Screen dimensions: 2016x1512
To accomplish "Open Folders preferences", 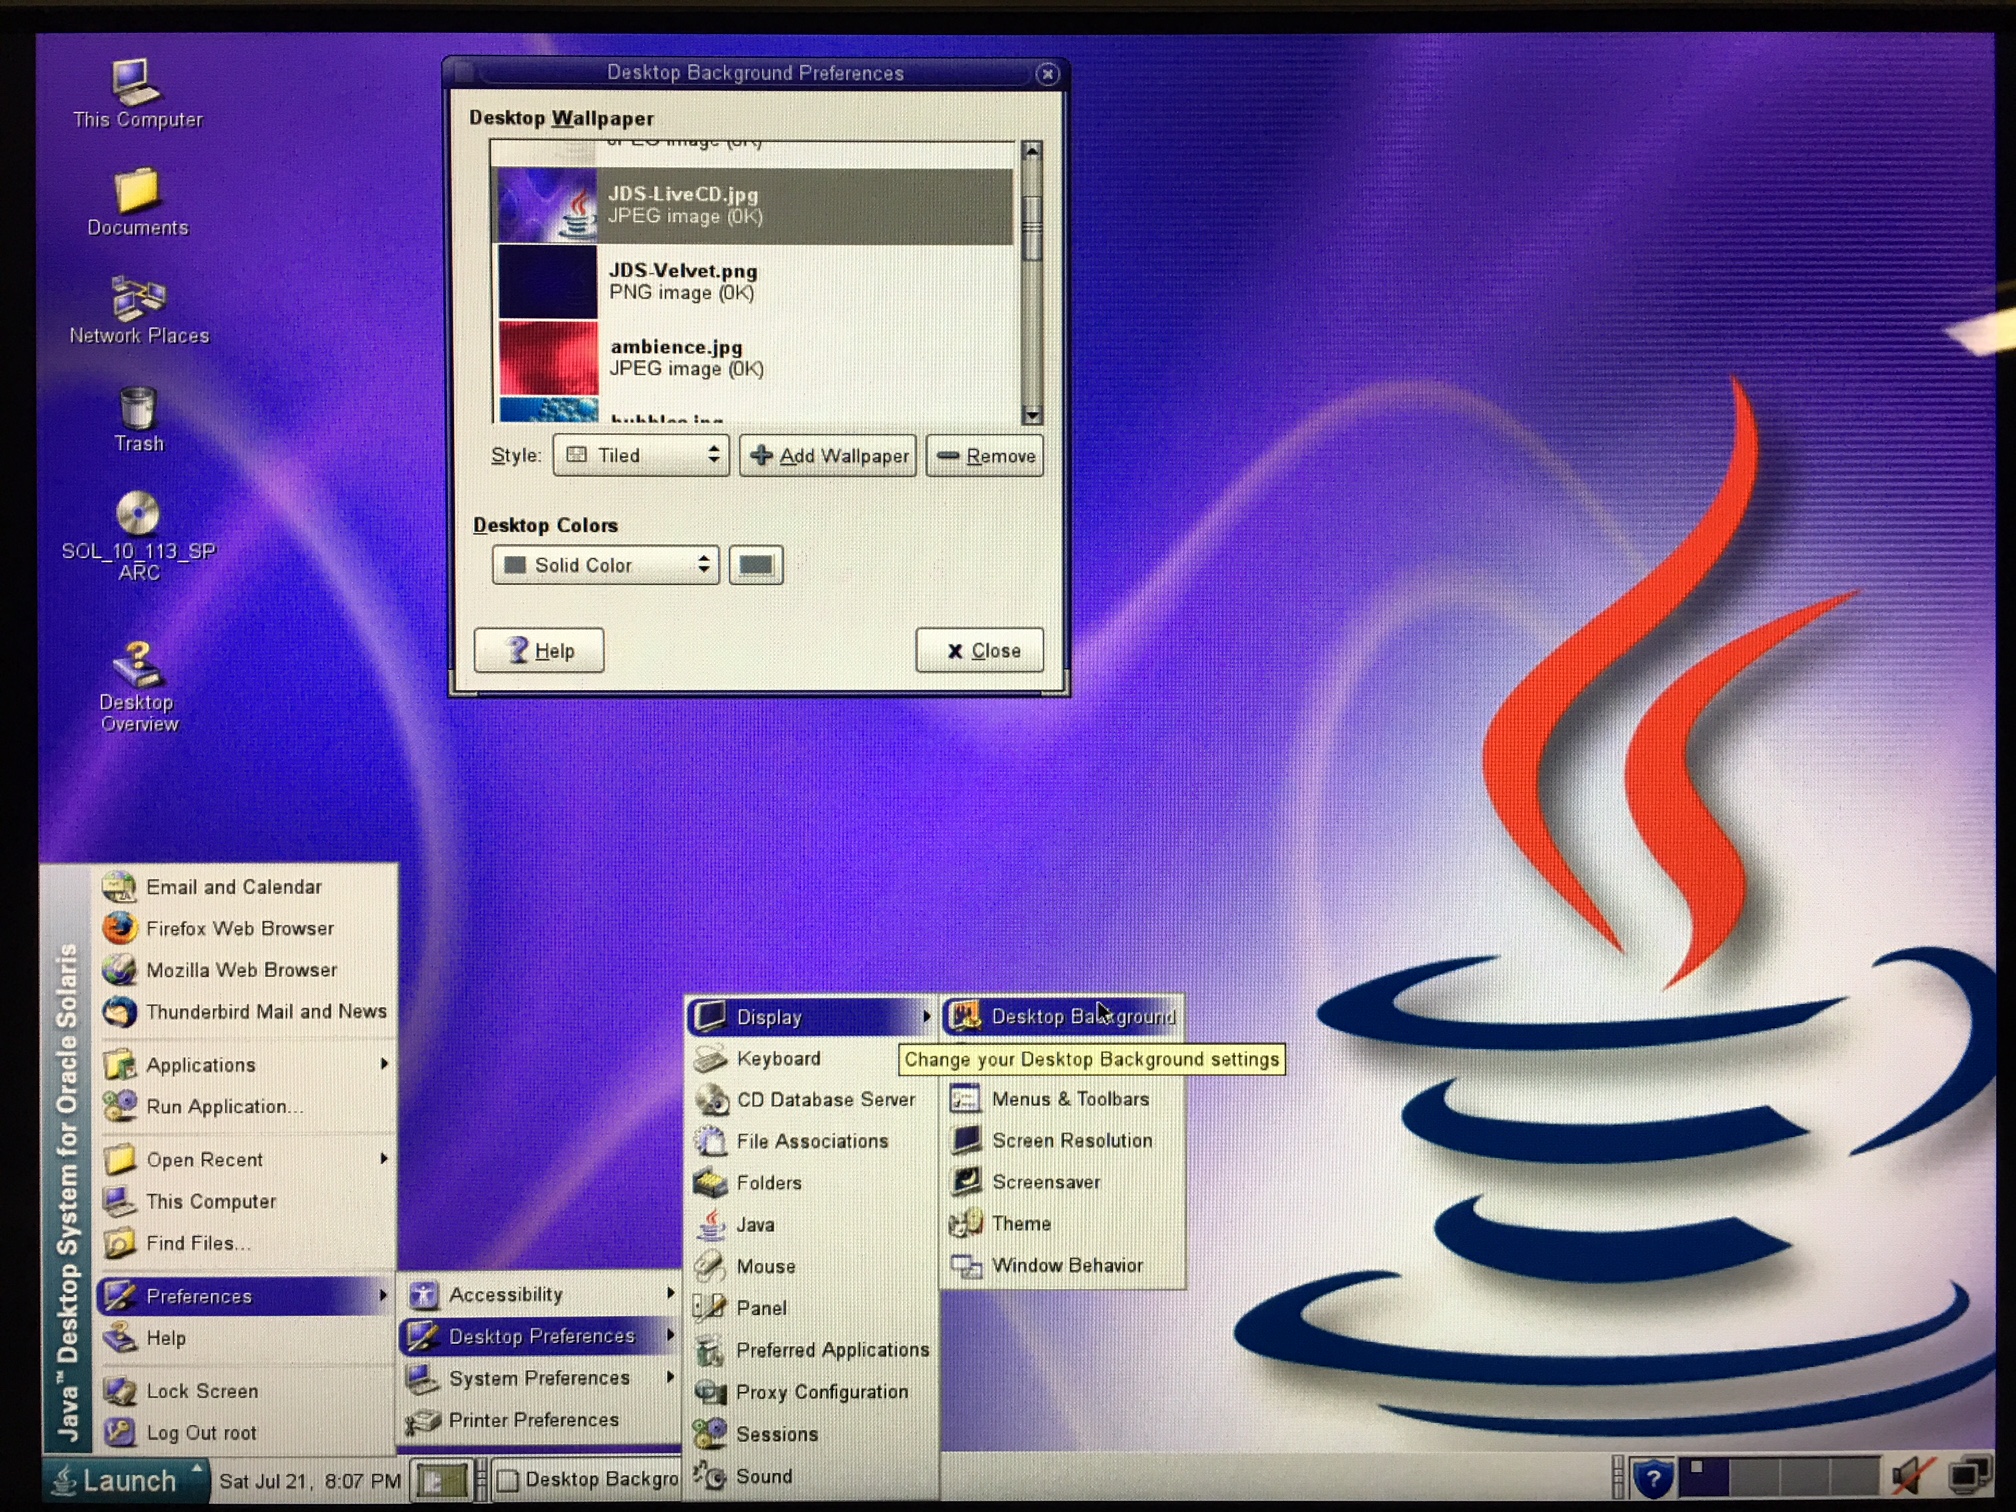I will coord(811,1183).
